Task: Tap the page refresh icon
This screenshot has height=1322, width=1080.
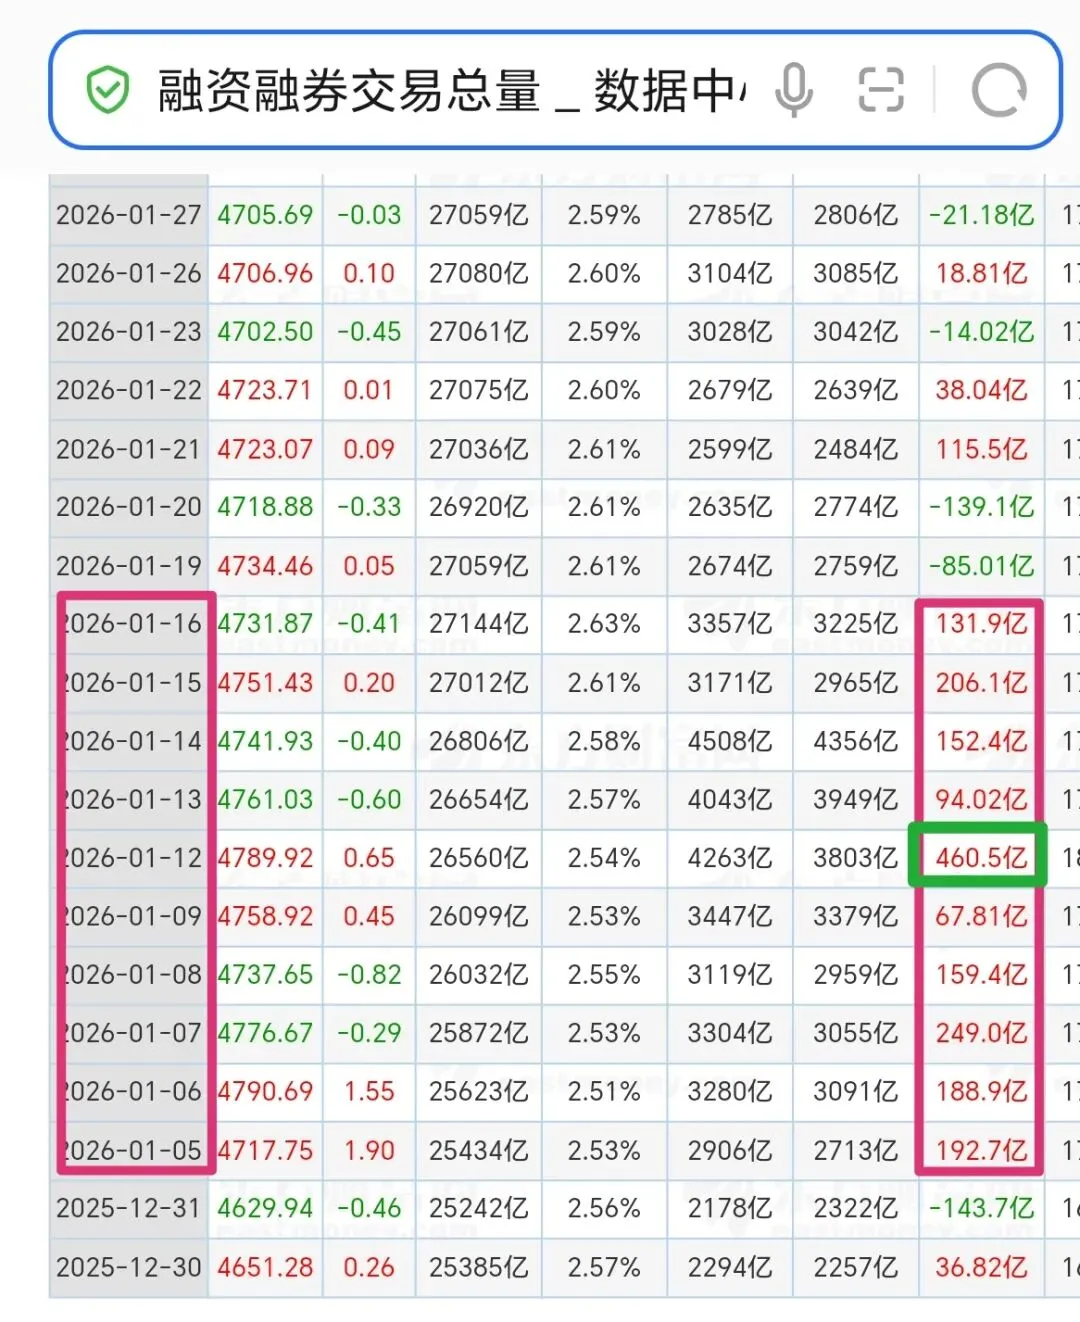Action: 999,91
